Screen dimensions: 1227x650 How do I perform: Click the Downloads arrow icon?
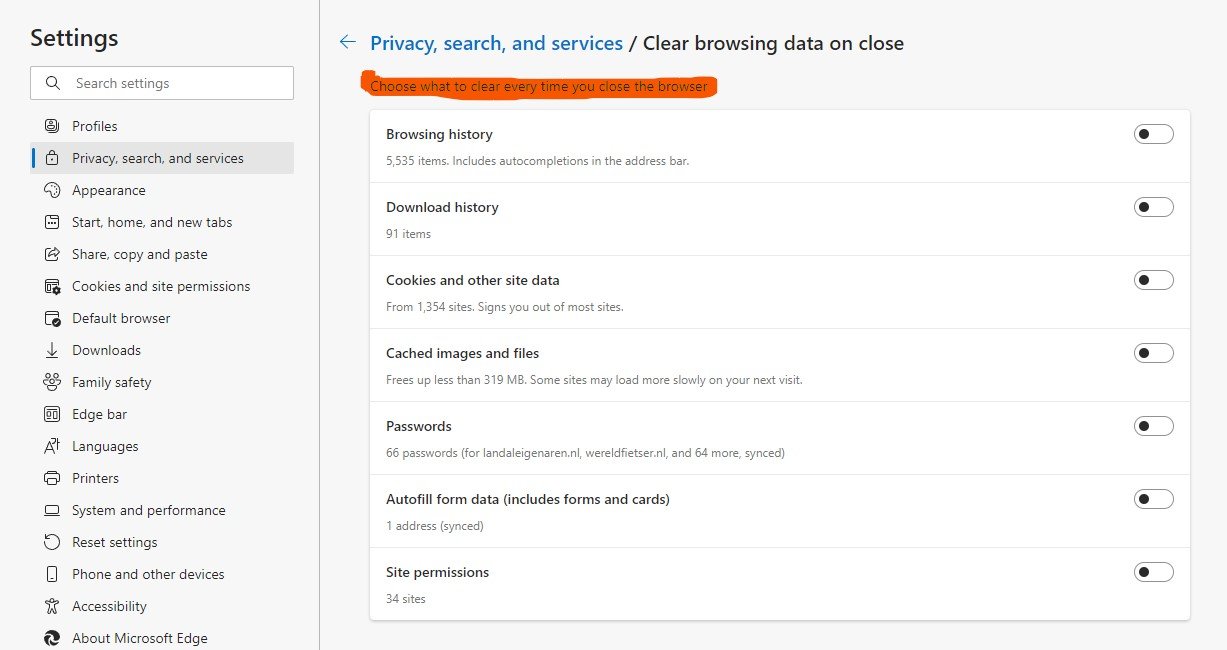[x=53, y=350]
